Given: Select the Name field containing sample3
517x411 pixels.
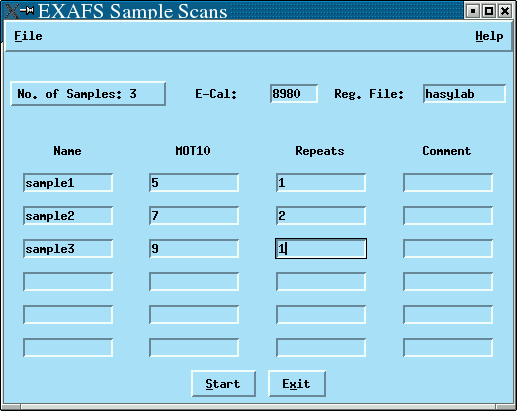Looking at the screenshot, I should point(68,249).
